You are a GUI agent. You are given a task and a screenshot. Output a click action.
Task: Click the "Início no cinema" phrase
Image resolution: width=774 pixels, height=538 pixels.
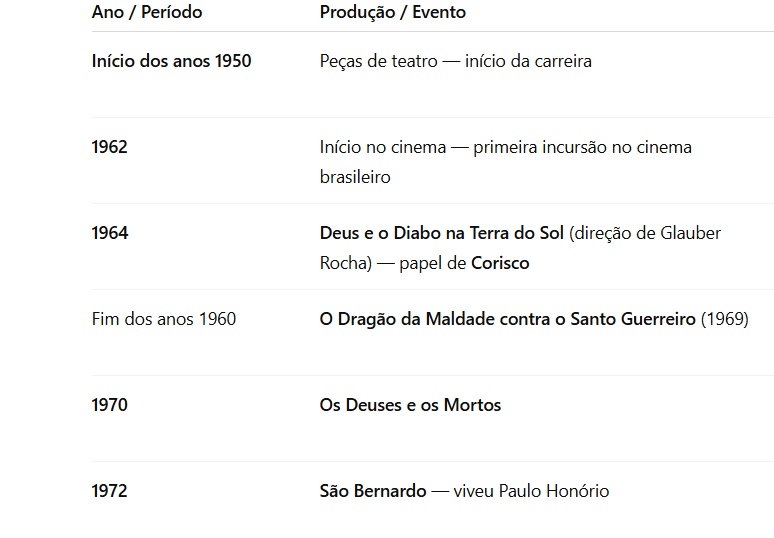point(382,147)
